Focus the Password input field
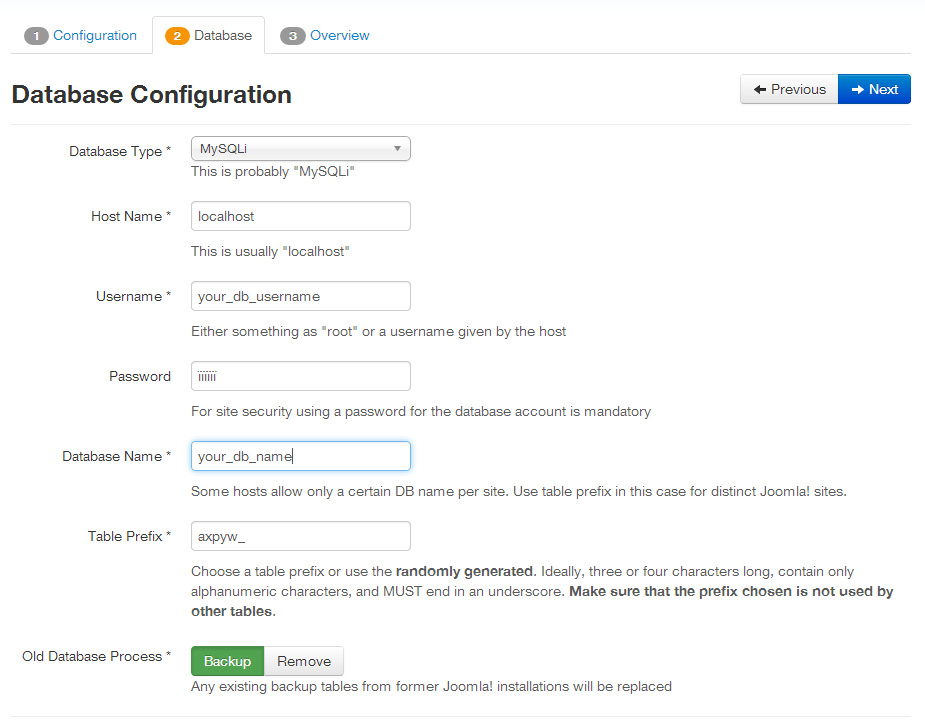The image size is (925, 727). coord(301,376)
